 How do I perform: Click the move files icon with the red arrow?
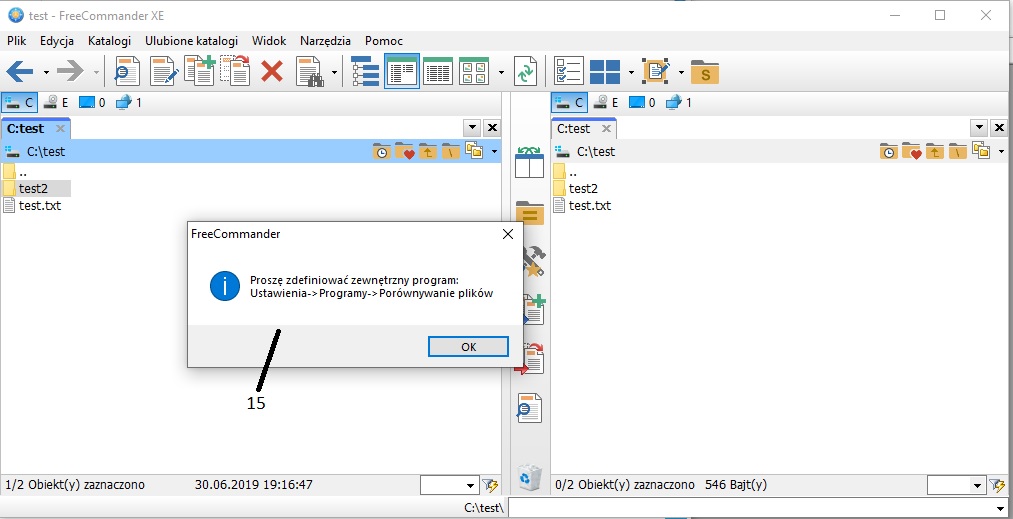pyautogui.click(x=235, y=70)
